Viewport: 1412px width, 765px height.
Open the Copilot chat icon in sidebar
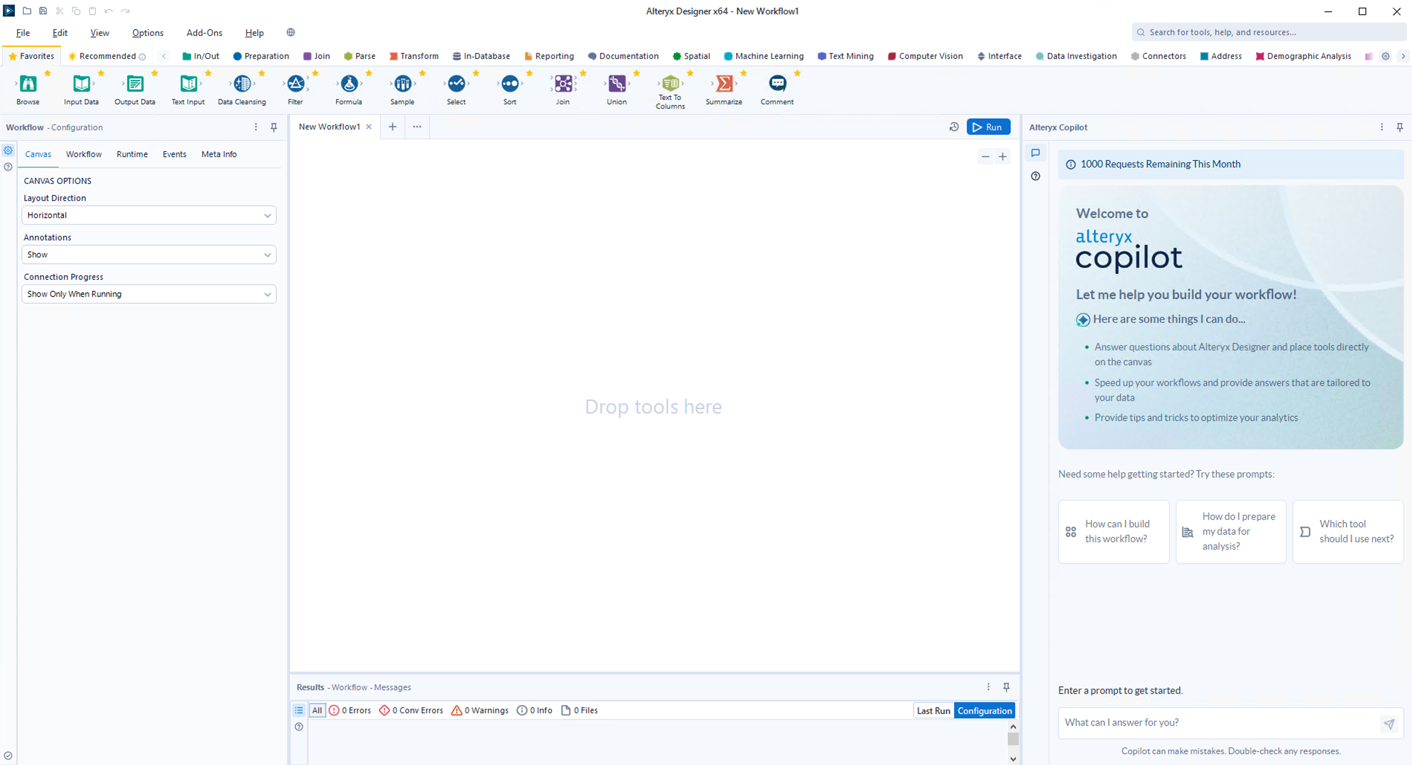tap(1036, 153)
